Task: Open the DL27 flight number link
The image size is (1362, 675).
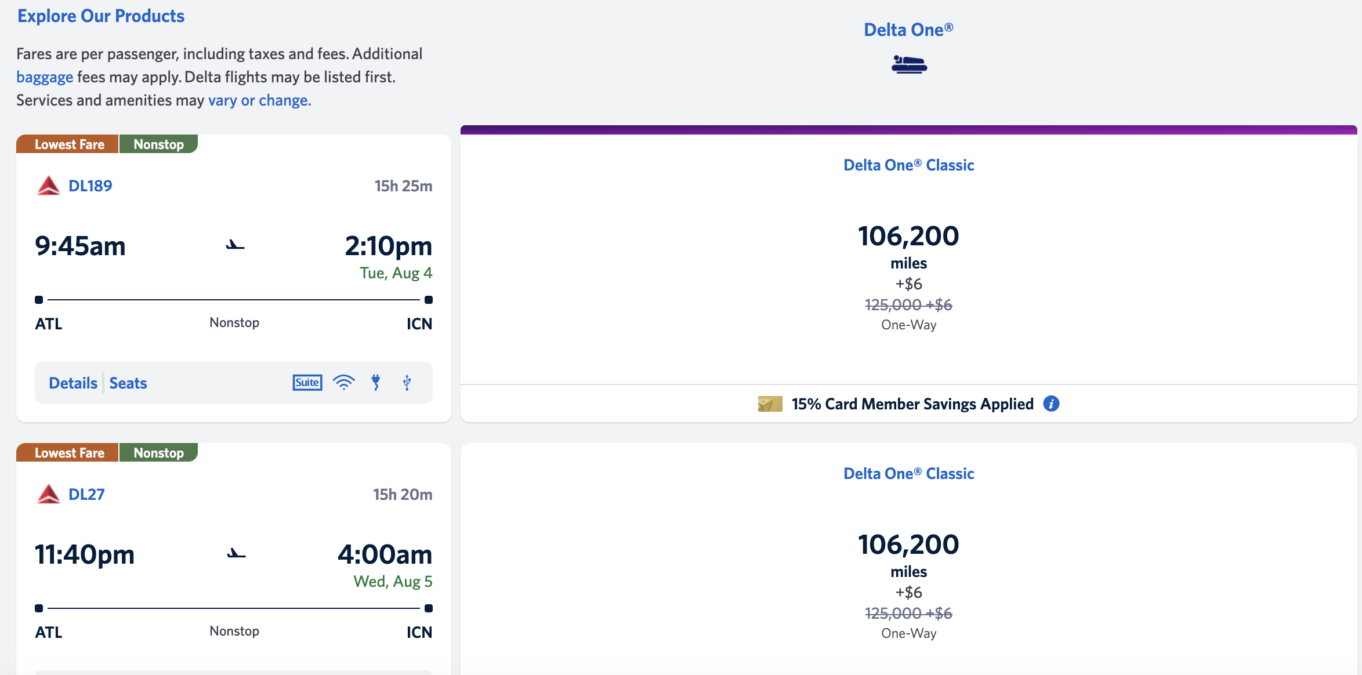Action: click(x=86, y=494)
